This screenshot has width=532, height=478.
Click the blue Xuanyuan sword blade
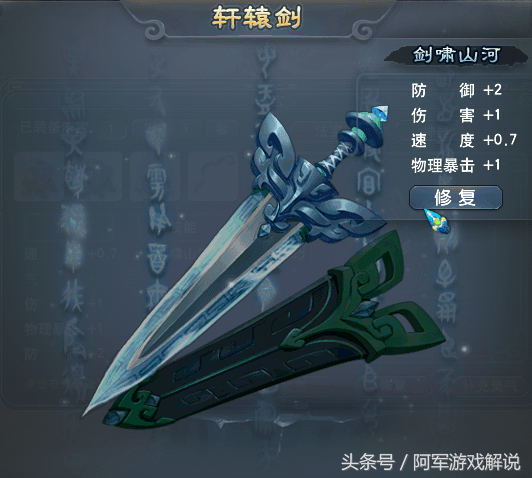click(190, 299)
